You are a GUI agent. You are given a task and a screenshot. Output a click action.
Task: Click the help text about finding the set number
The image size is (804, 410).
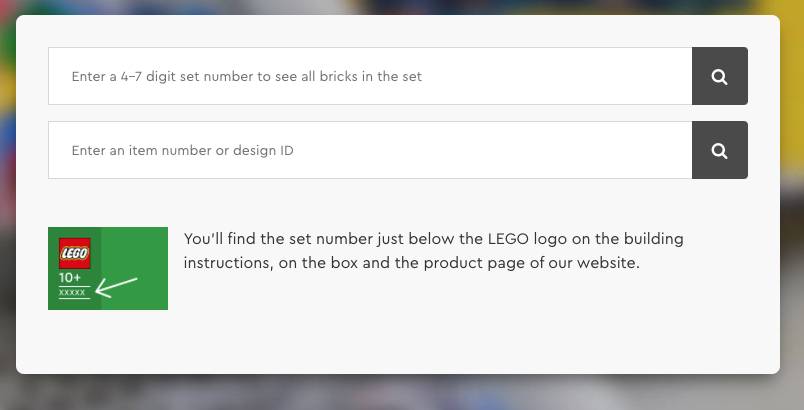pos(433,251)
